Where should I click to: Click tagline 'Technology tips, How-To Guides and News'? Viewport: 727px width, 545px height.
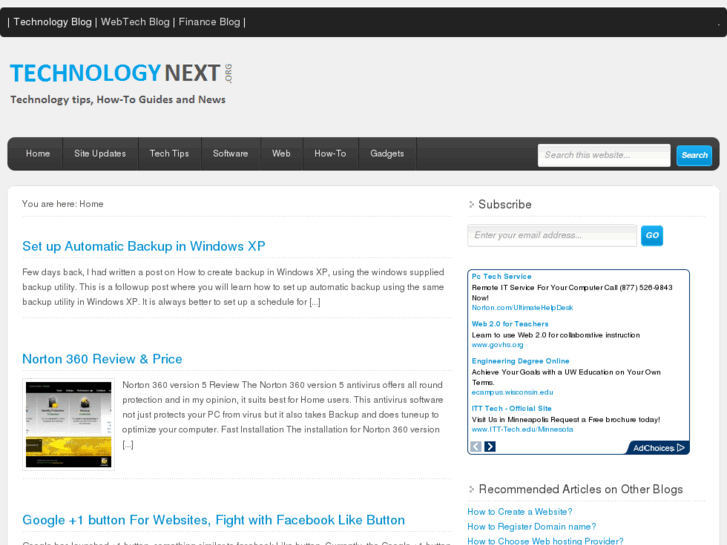click(118, 100)
